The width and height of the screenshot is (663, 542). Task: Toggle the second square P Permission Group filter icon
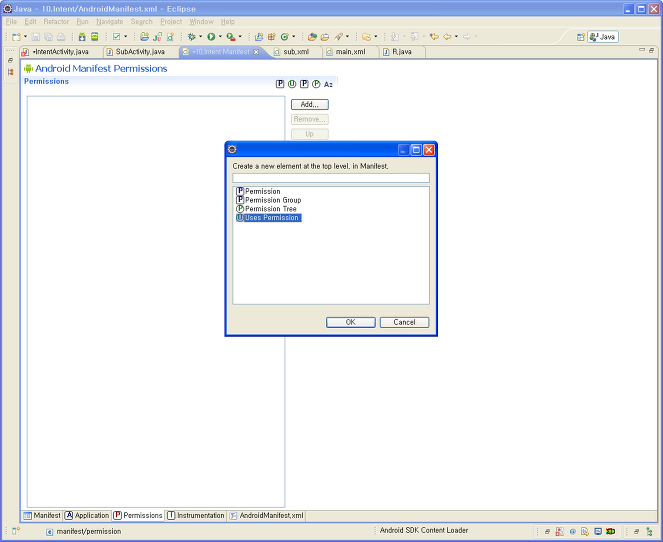(304, 84)
